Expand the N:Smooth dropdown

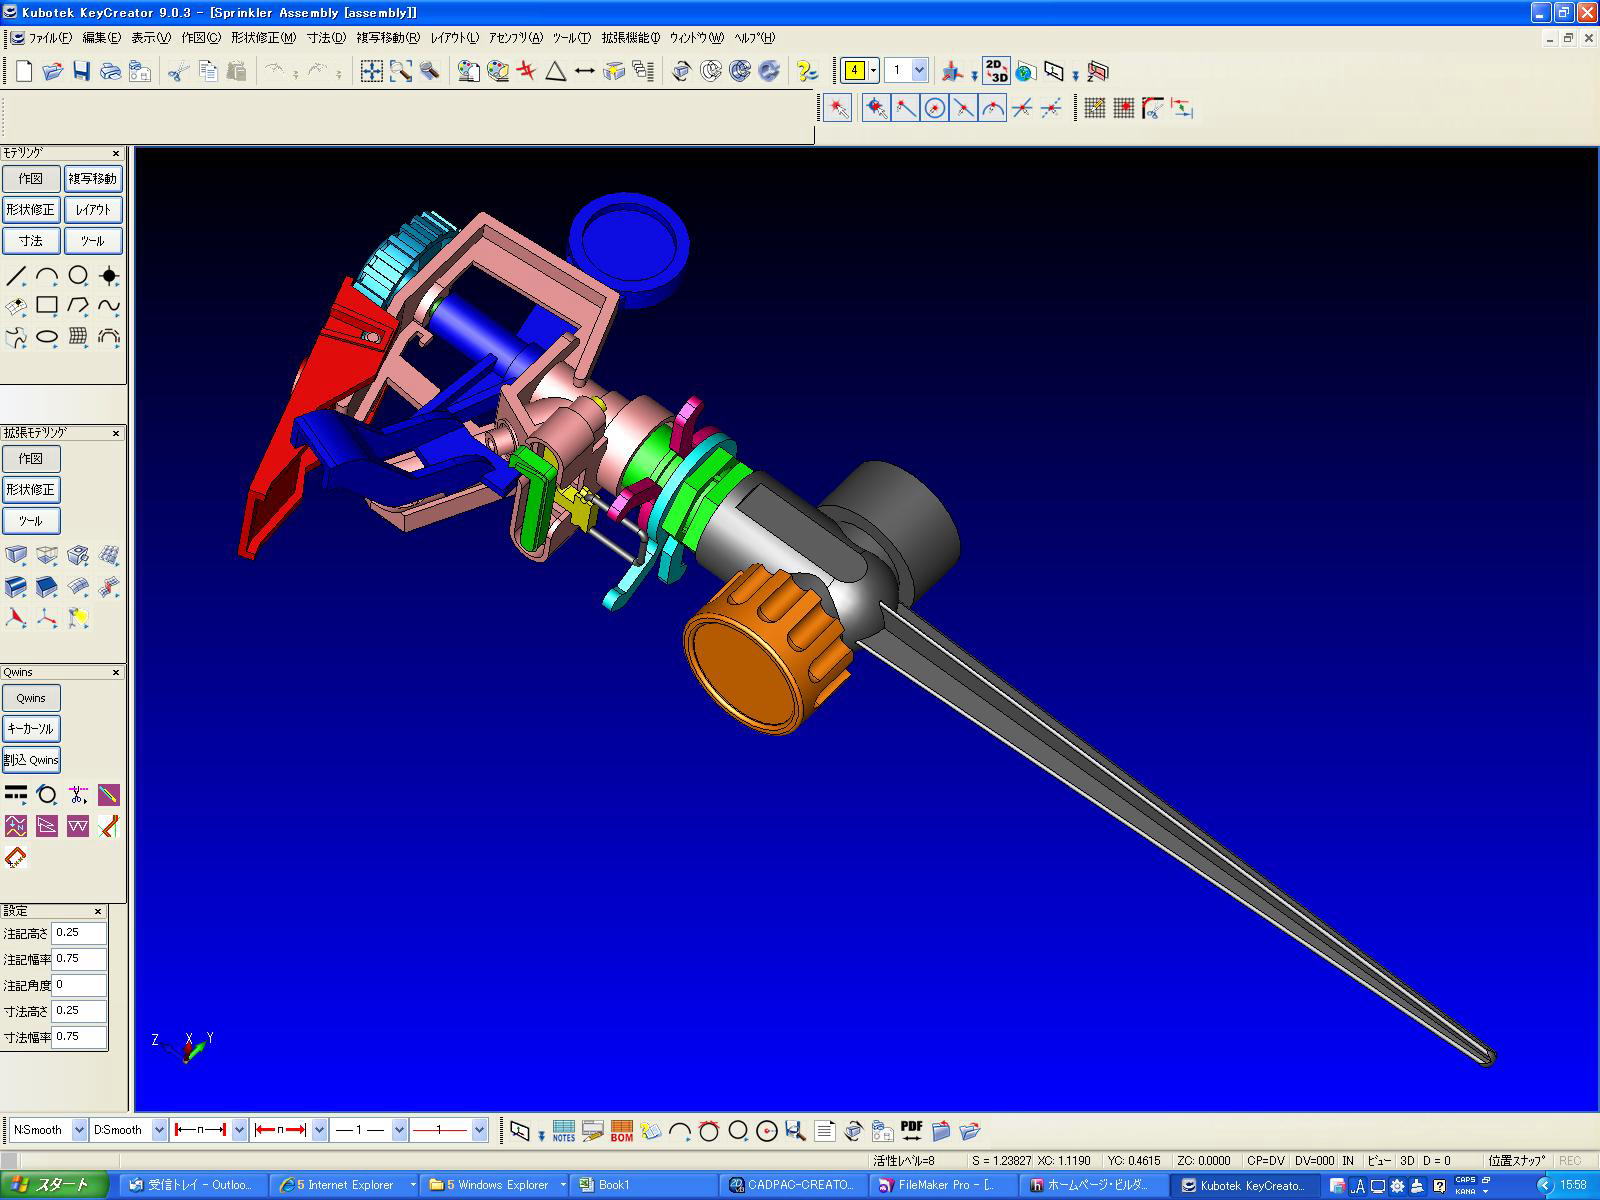pos(79,1130)
